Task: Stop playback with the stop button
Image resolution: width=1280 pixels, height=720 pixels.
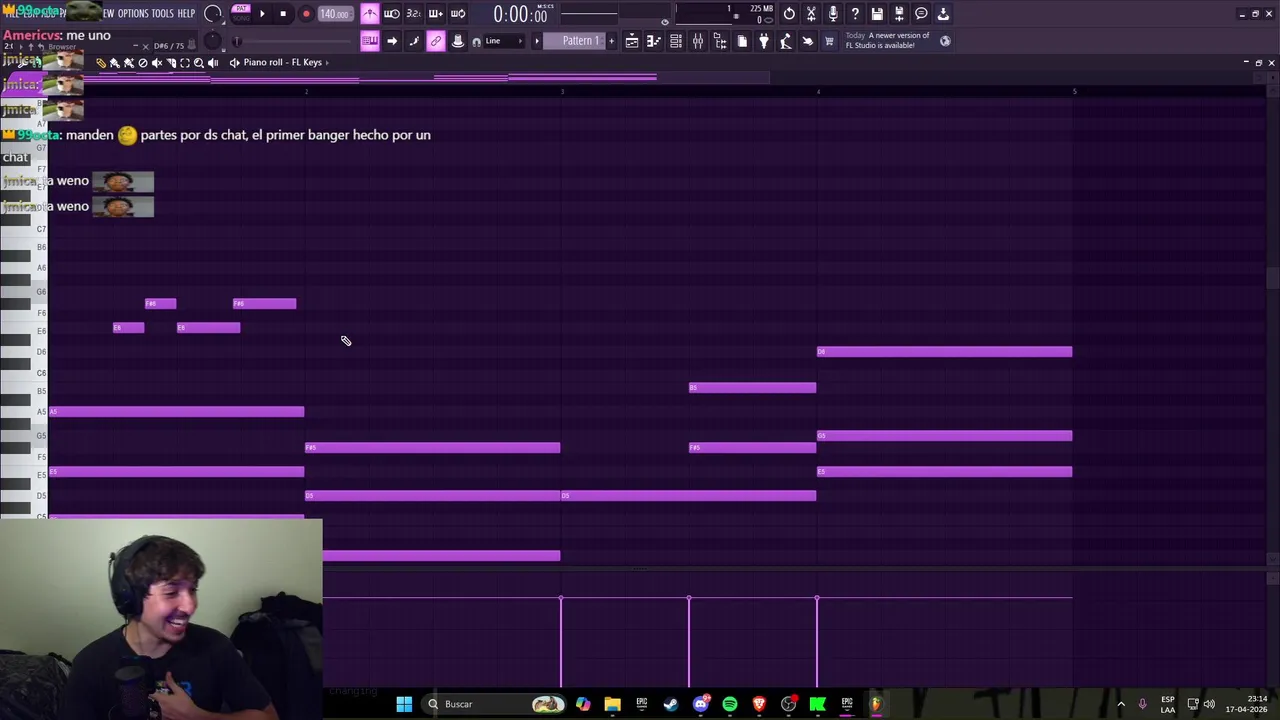Action: tap(283, 14)
